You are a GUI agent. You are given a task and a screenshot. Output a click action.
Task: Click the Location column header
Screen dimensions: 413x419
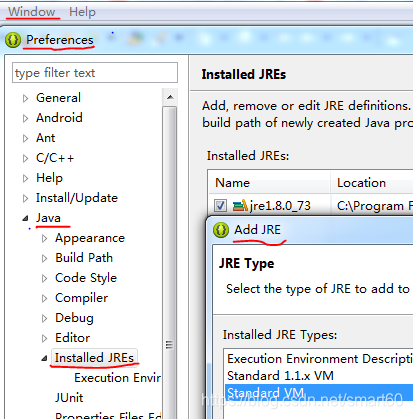(372, 183)
